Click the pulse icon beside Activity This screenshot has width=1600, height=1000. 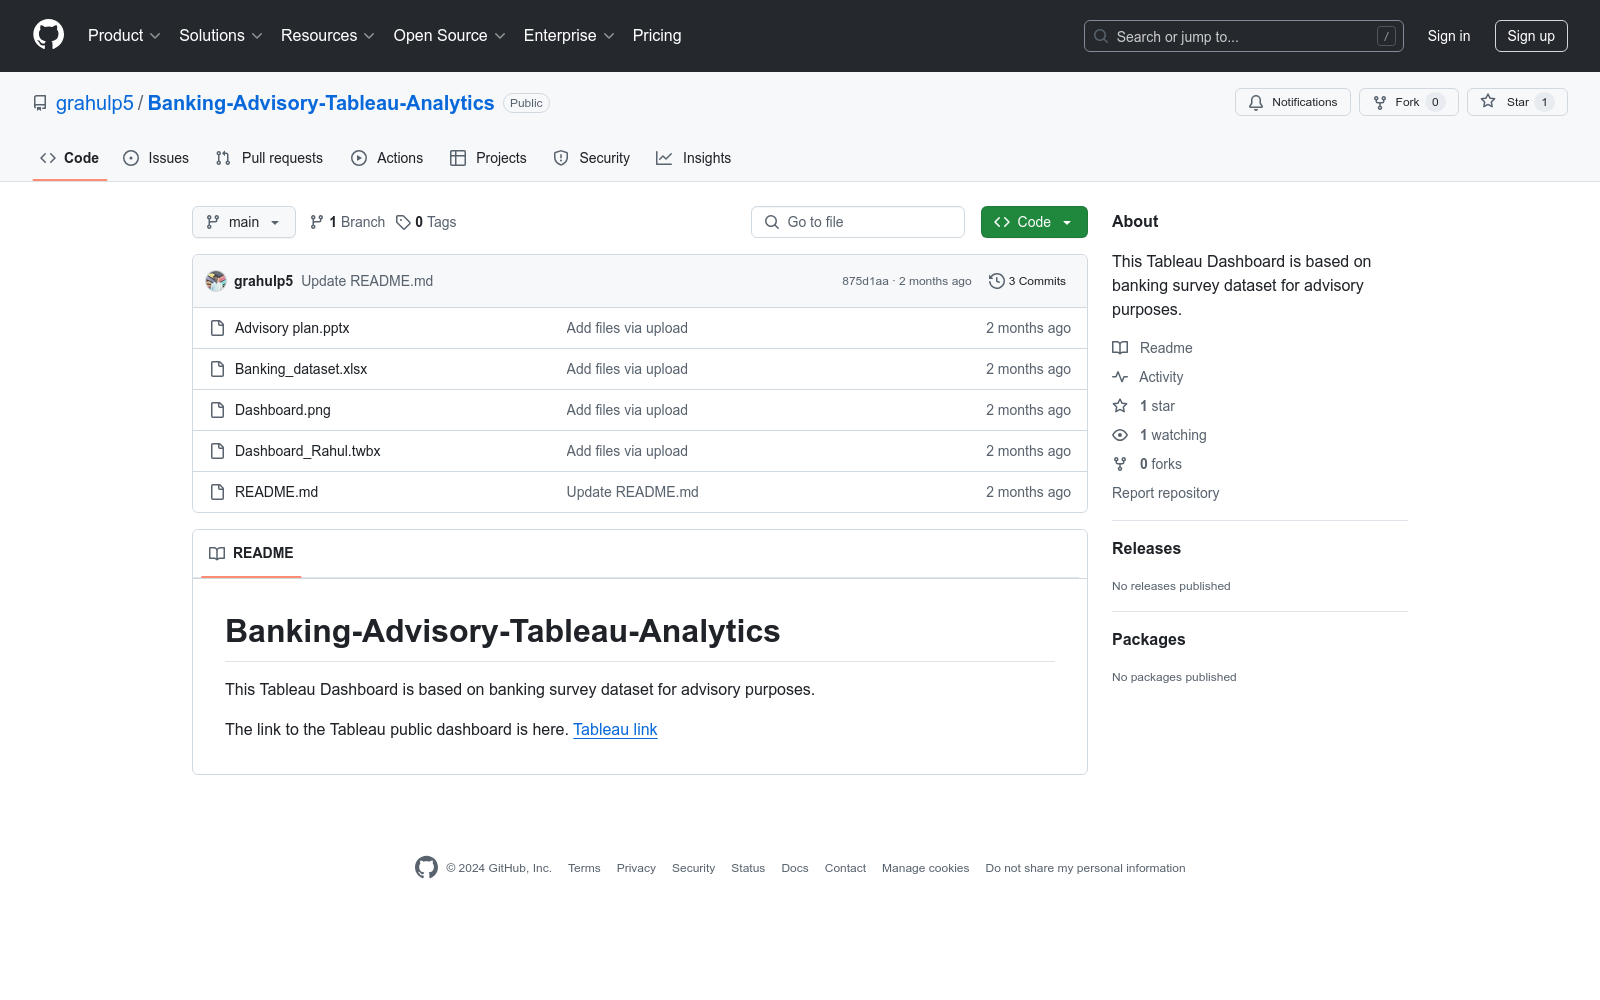(1120, 377)
